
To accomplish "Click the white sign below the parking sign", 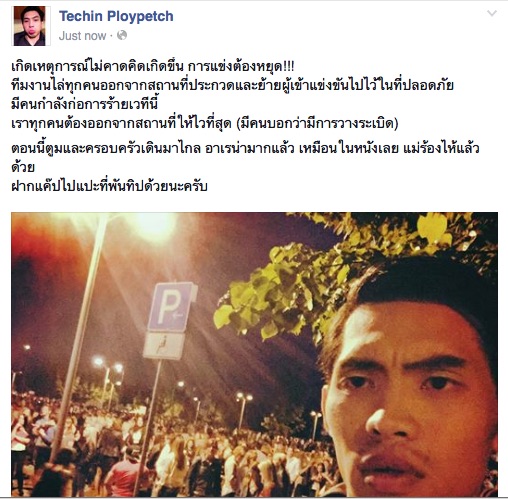I will pyautogui.click(x=164, y=346).
